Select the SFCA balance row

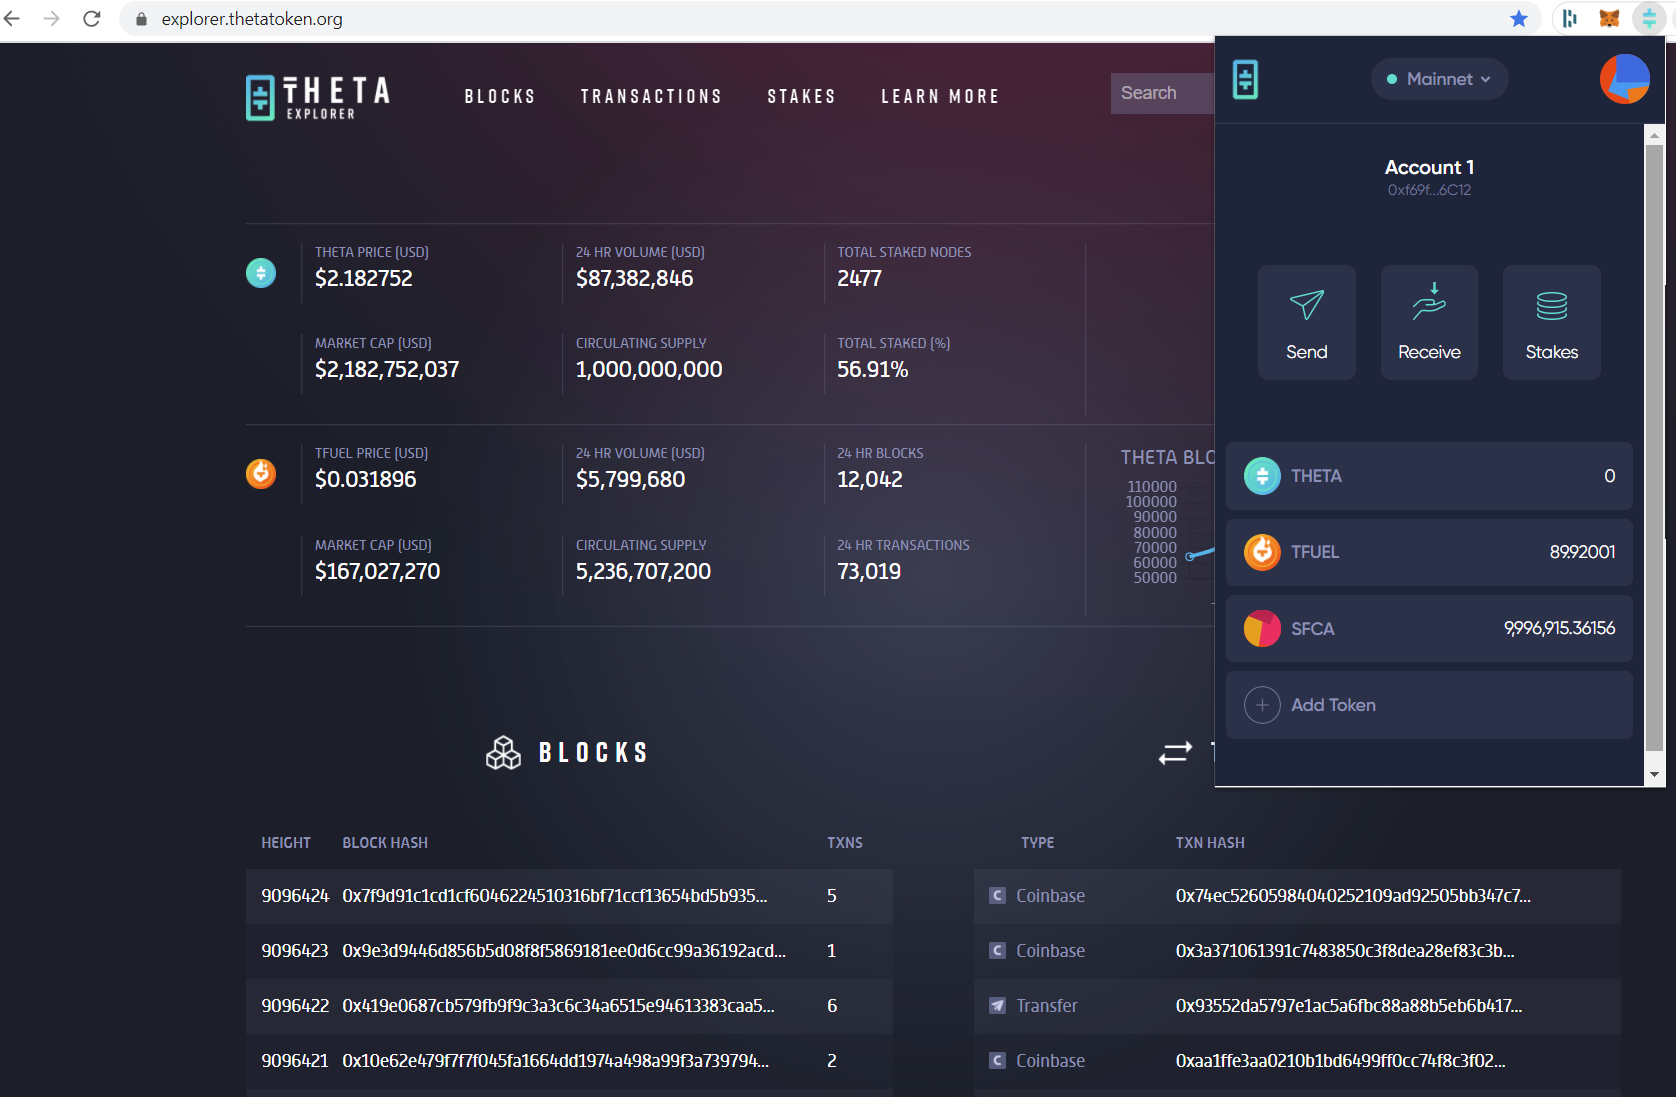coord(1429,628)
